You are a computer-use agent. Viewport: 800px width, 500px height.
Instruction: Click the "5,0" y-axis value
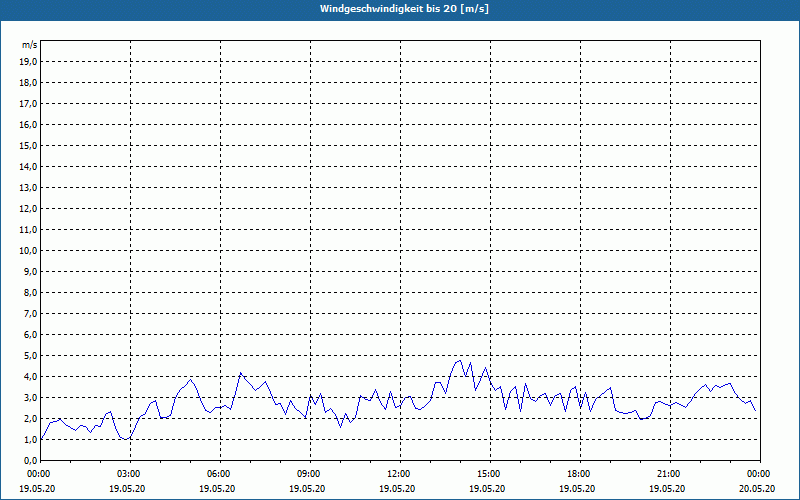[30, 356]
